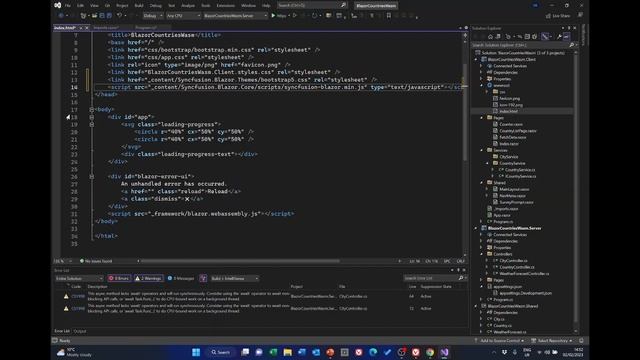Collapse the blazor-error-ui div block
Viewport: 640px width, 360px height.
coord(91,176)
